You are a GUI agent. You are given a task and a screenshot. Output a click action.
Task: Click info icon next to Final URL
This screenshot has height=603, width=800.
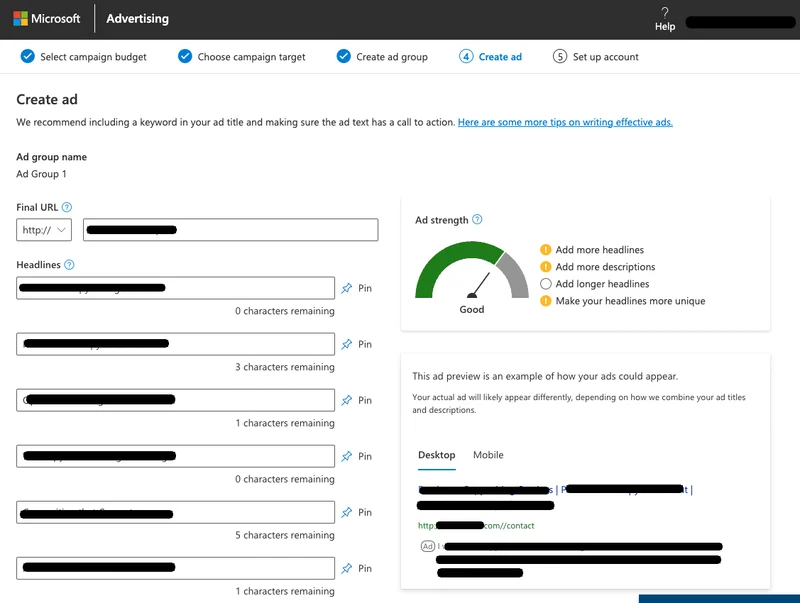pyautogui.click(x=67, y=207)
